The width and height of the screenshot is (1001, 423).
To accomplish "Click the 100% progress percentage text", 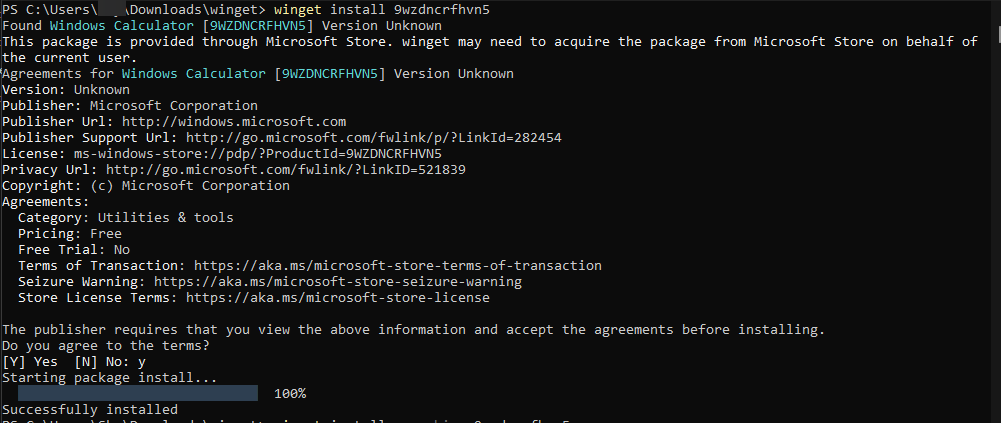I will tap(289, 394).
